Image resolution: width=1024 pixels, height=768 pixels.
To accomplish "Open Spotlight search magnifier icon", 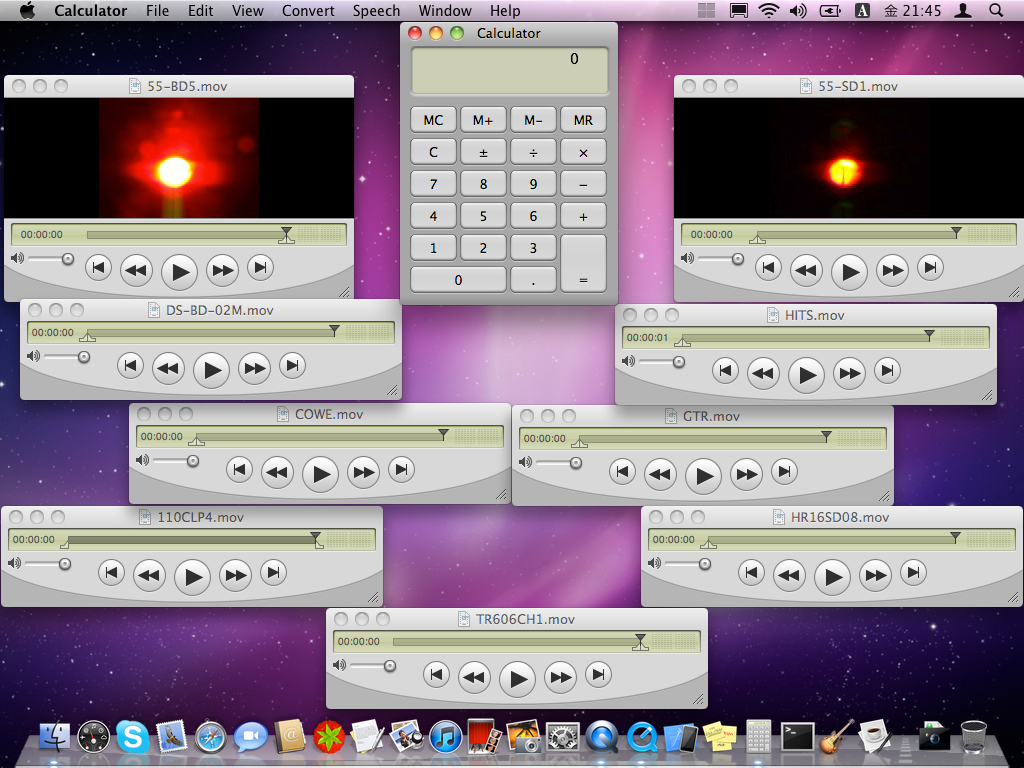I will (996, 11).
